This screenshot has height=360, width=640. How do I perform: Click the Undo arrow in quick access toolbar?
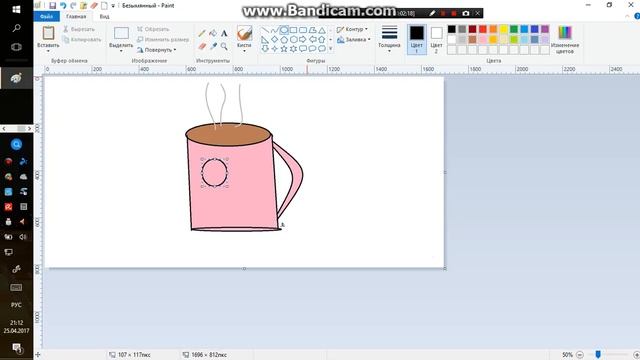point(63,6)
